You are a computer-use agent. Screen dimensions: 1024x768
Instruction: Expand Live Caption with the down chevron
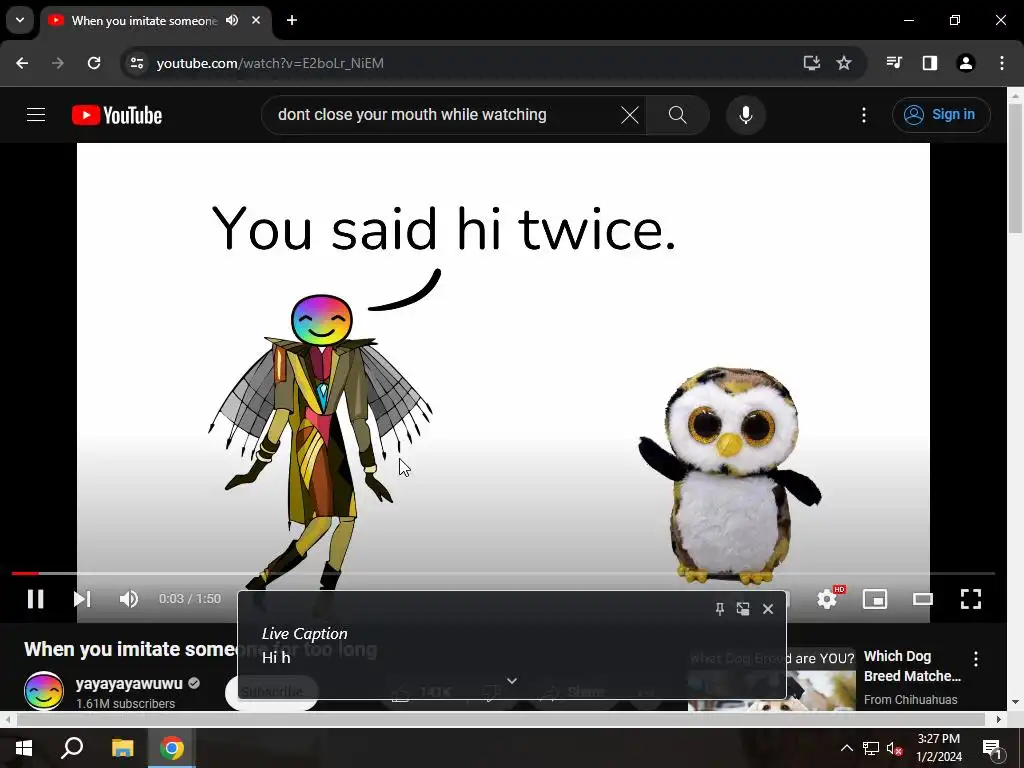[512, 680]
